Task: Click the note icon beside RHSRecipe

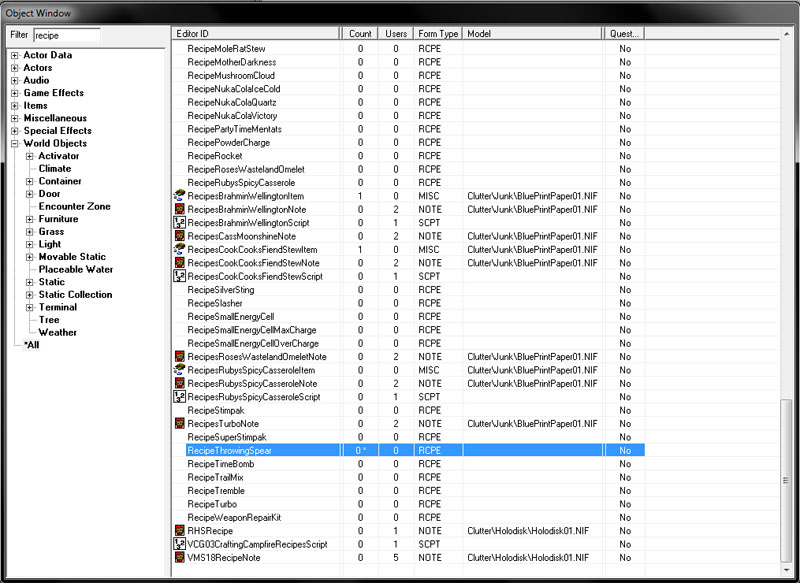Action: [179, 530]
